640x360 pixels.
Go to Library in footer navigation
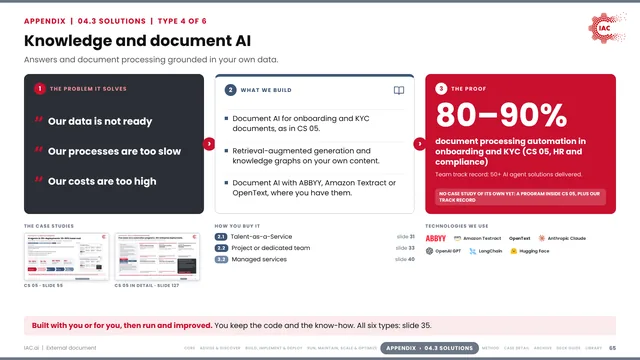coord(593,348)
